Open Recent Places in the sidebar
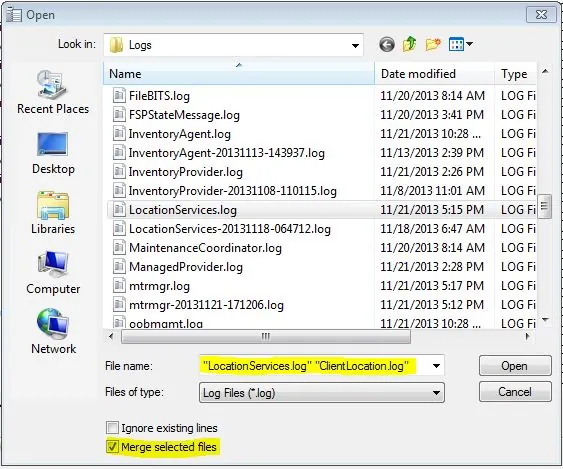The image size is (563, 469). tap(53, 92)
